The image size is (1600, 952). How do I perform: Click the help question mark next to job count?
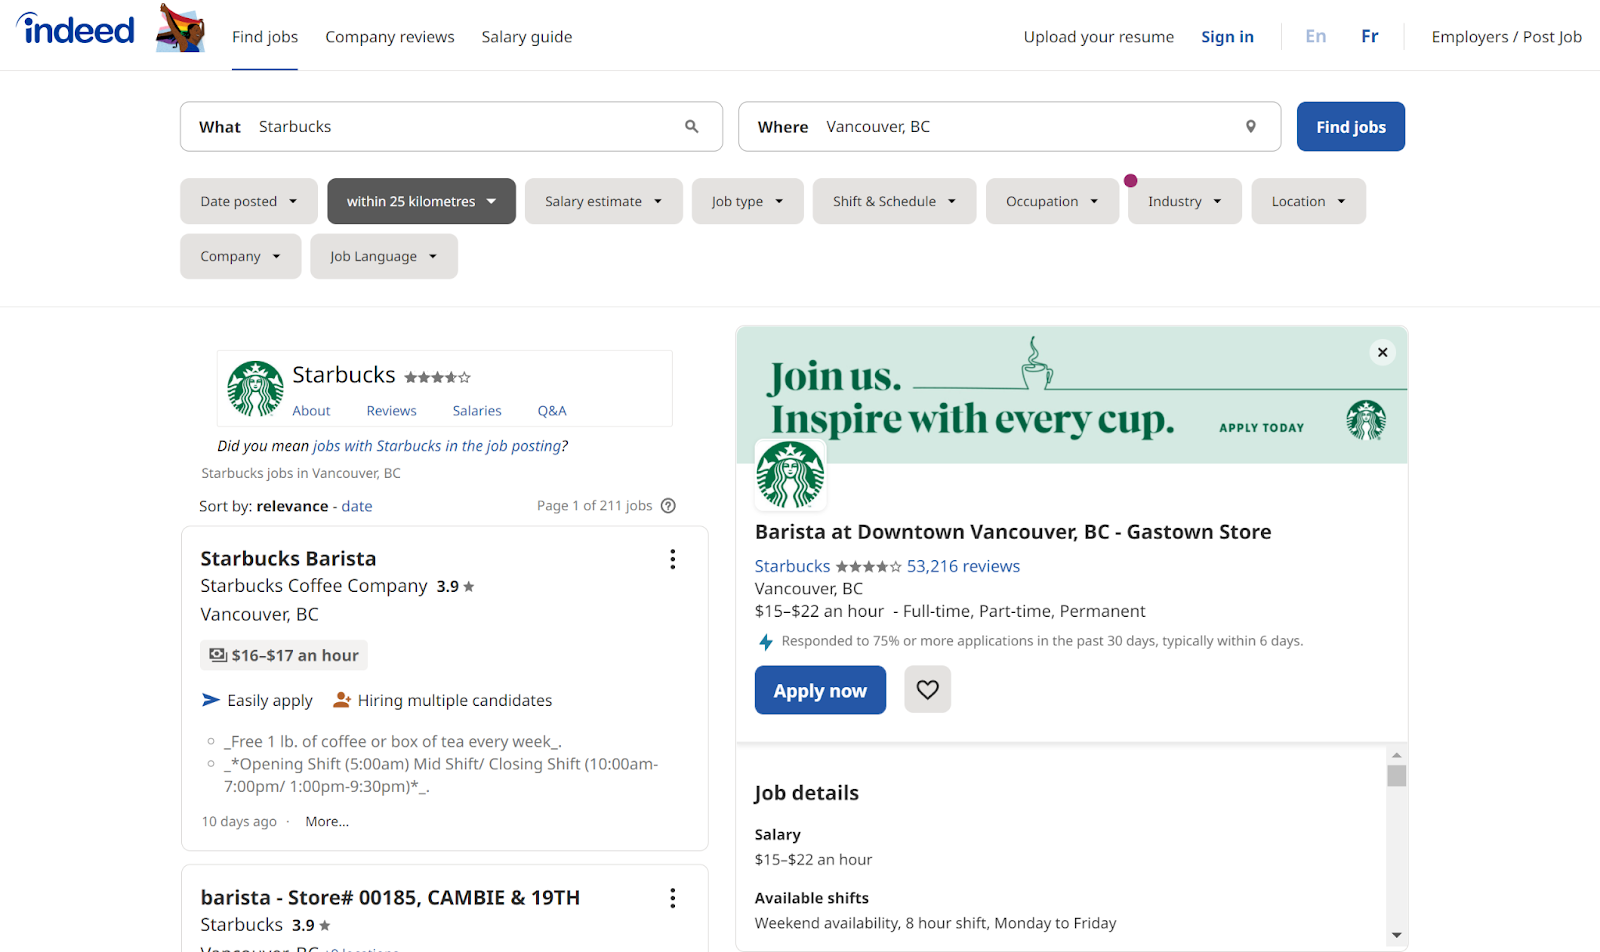point(669,506)
